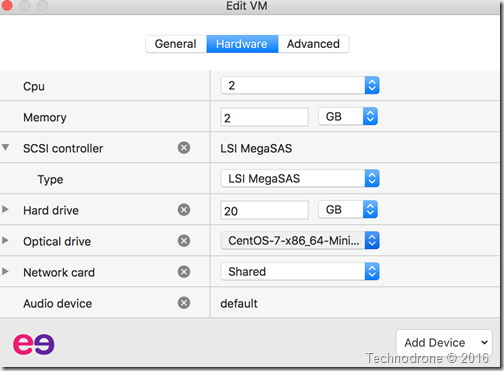Open the SCSI Type LSI MegaSAS dropdown
504x371 pixels.
pyautogui.click(x=300, y=178)
